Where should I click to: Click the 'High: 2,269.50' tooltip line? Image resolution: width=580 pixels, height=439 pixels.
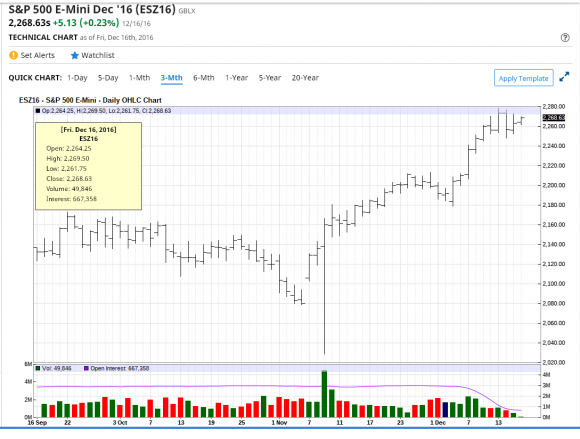tap(68, 159)
